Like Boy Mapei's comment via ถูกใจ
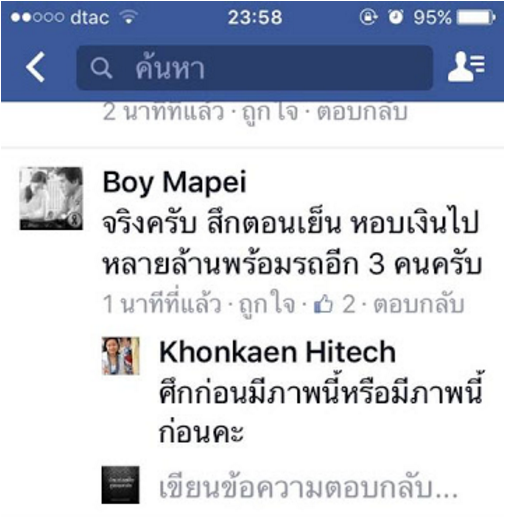Viewport: 505px width, 520px height. coord(267,304)
